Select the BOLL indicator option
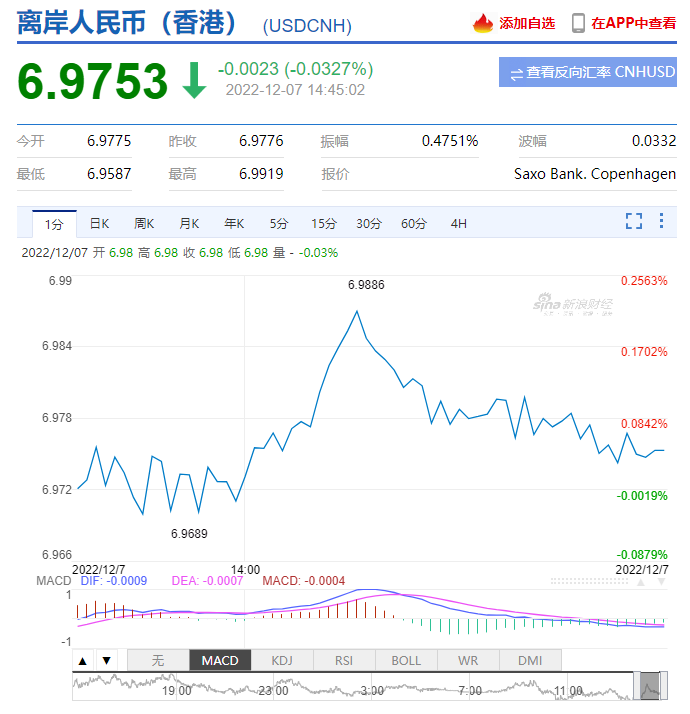Viewport: 690px width, 714px height. click(x=406, y=660)
